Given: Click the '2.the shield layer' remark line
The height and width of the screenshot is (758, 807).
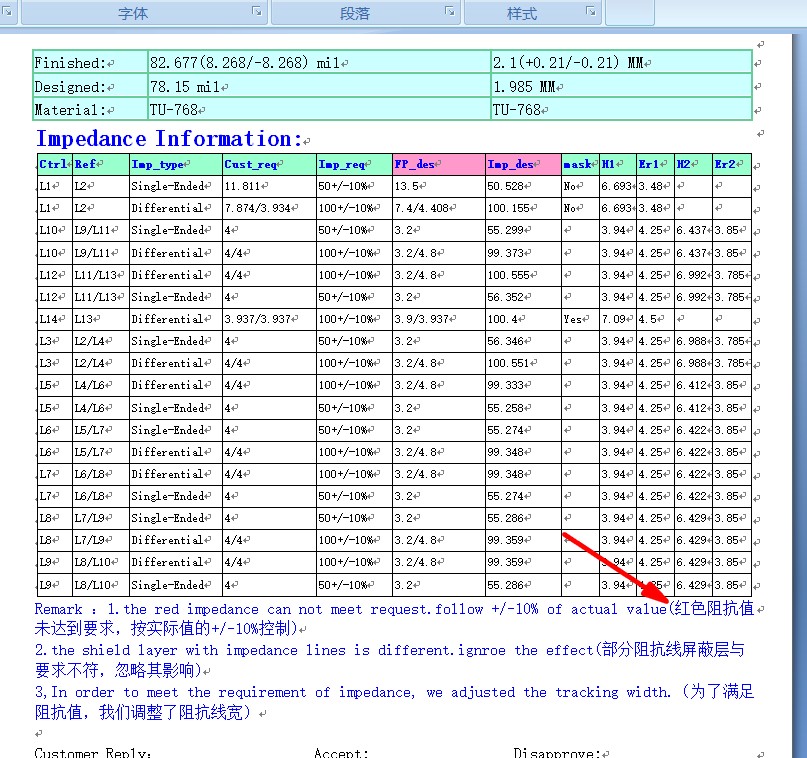Looking at the screenshot, I should pos(390,650).
